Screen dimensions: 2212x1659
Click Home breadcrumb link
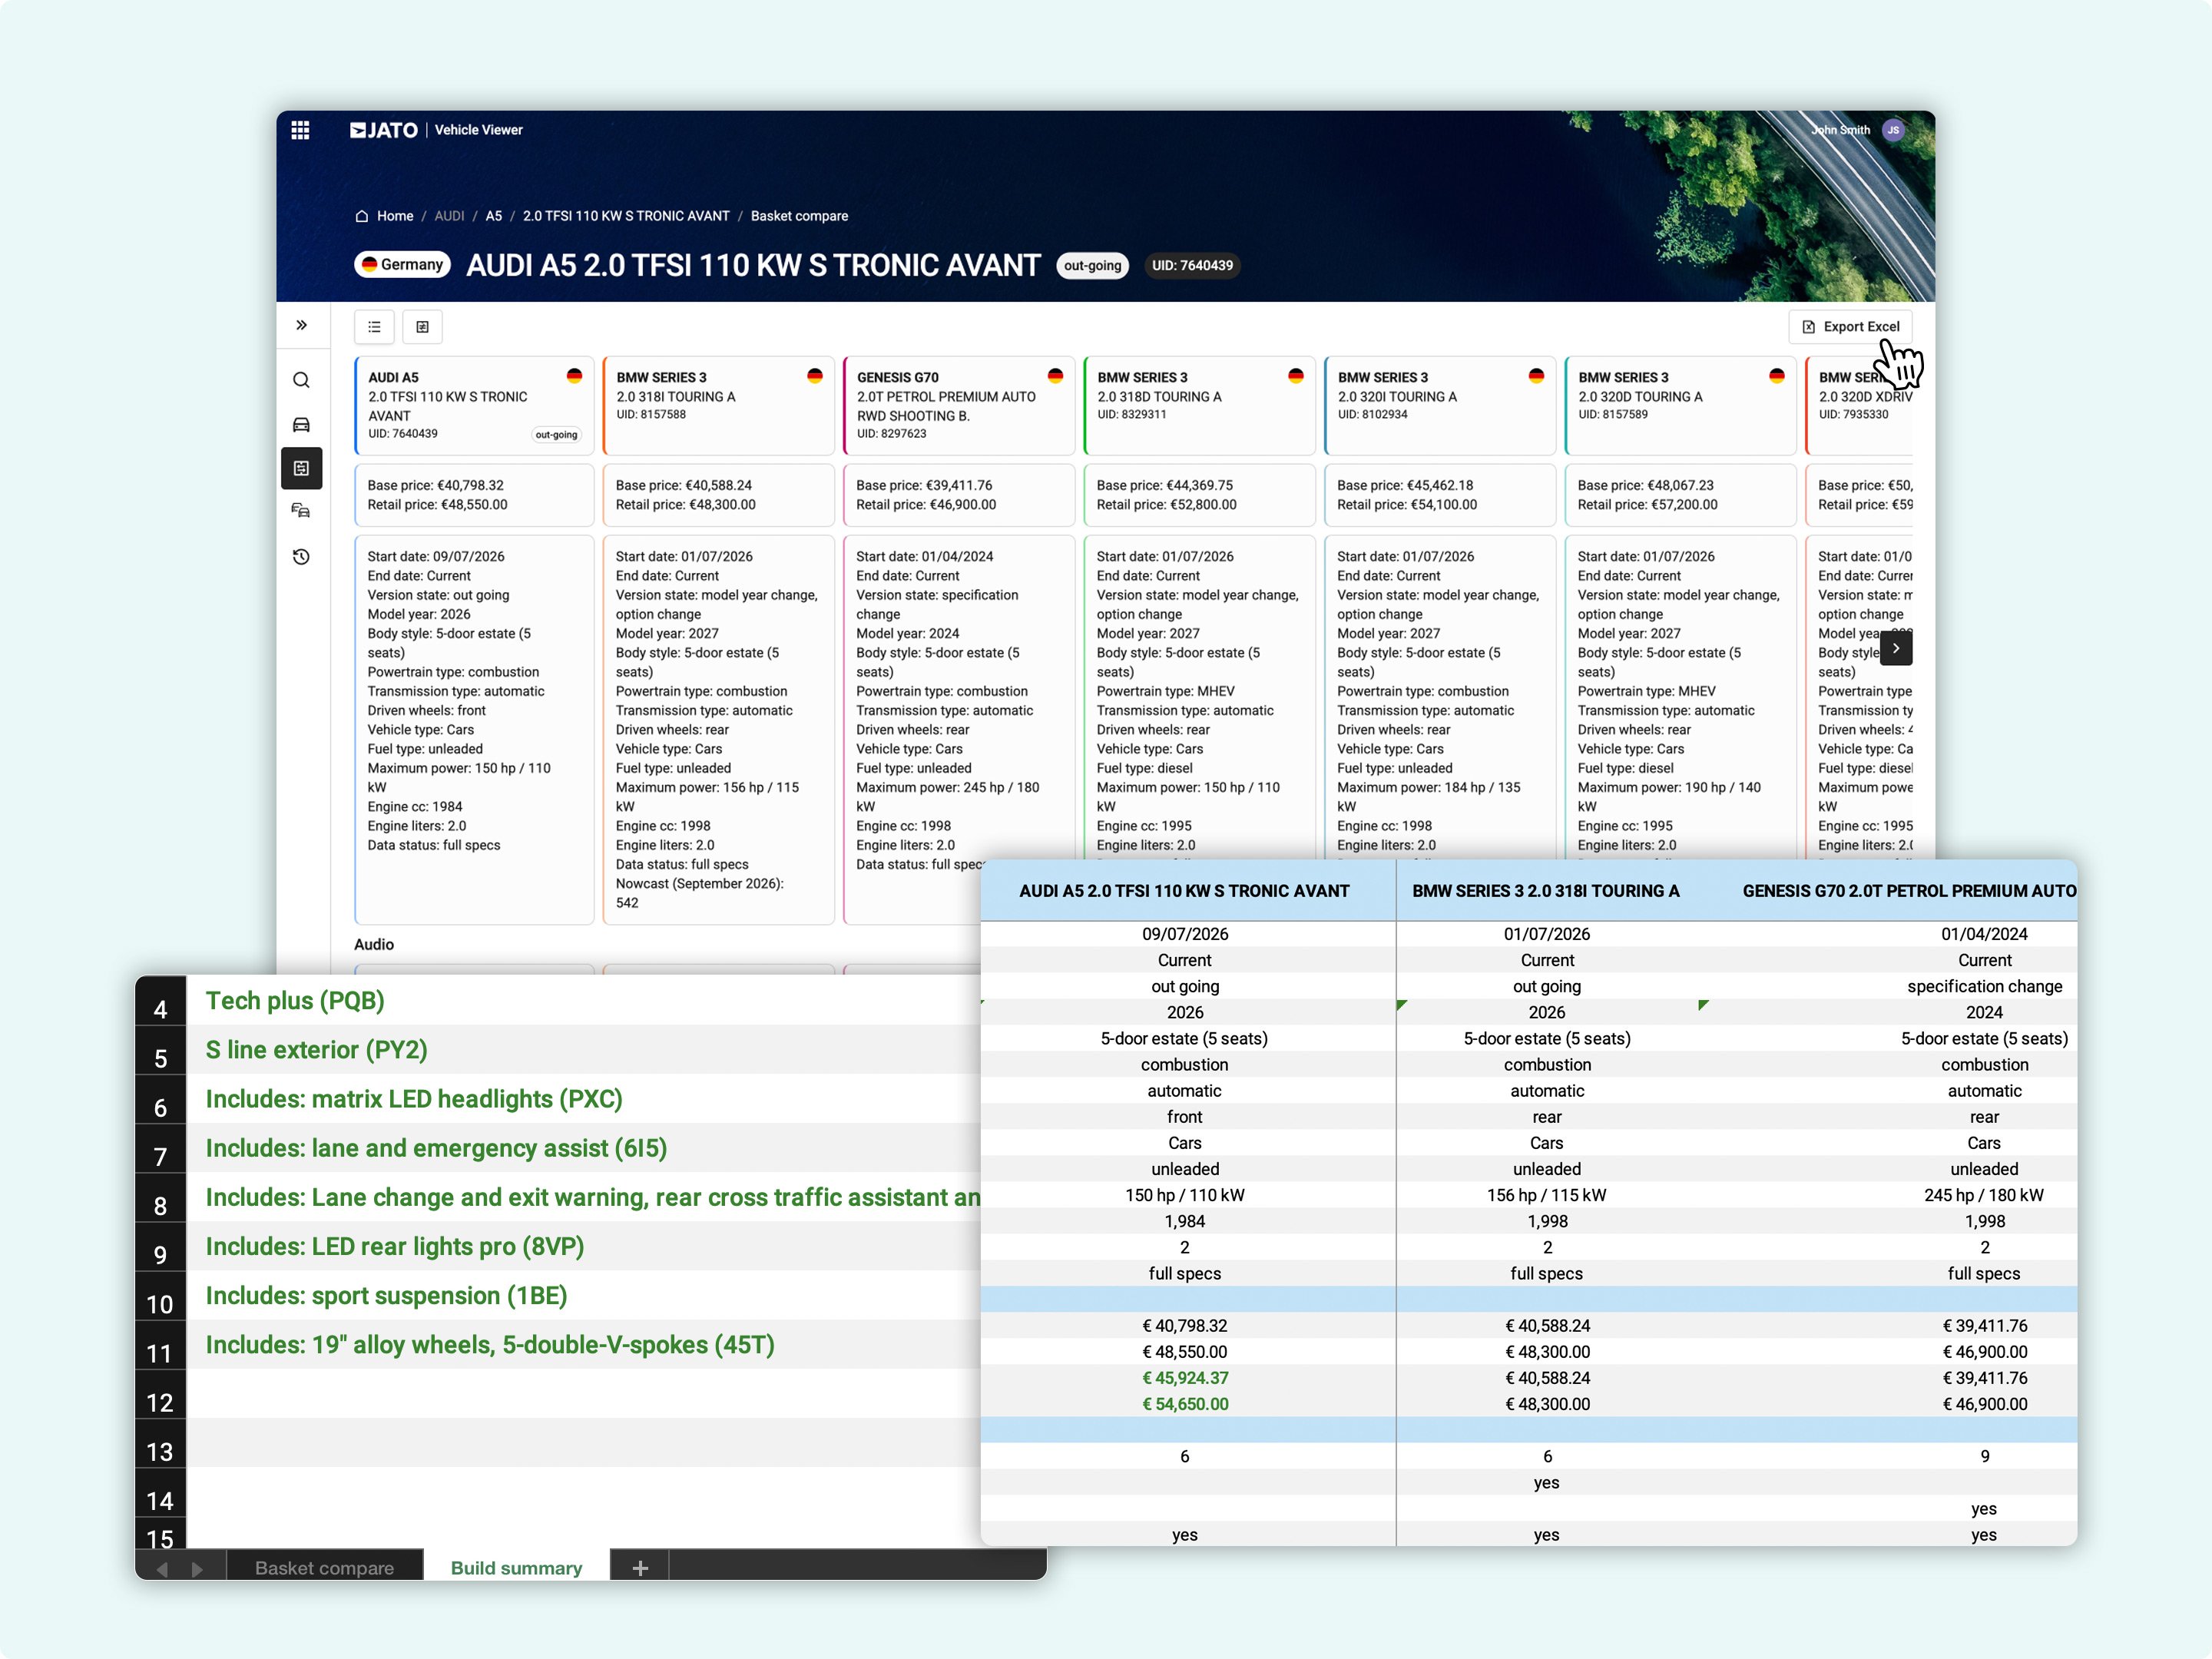coord(395,216)
